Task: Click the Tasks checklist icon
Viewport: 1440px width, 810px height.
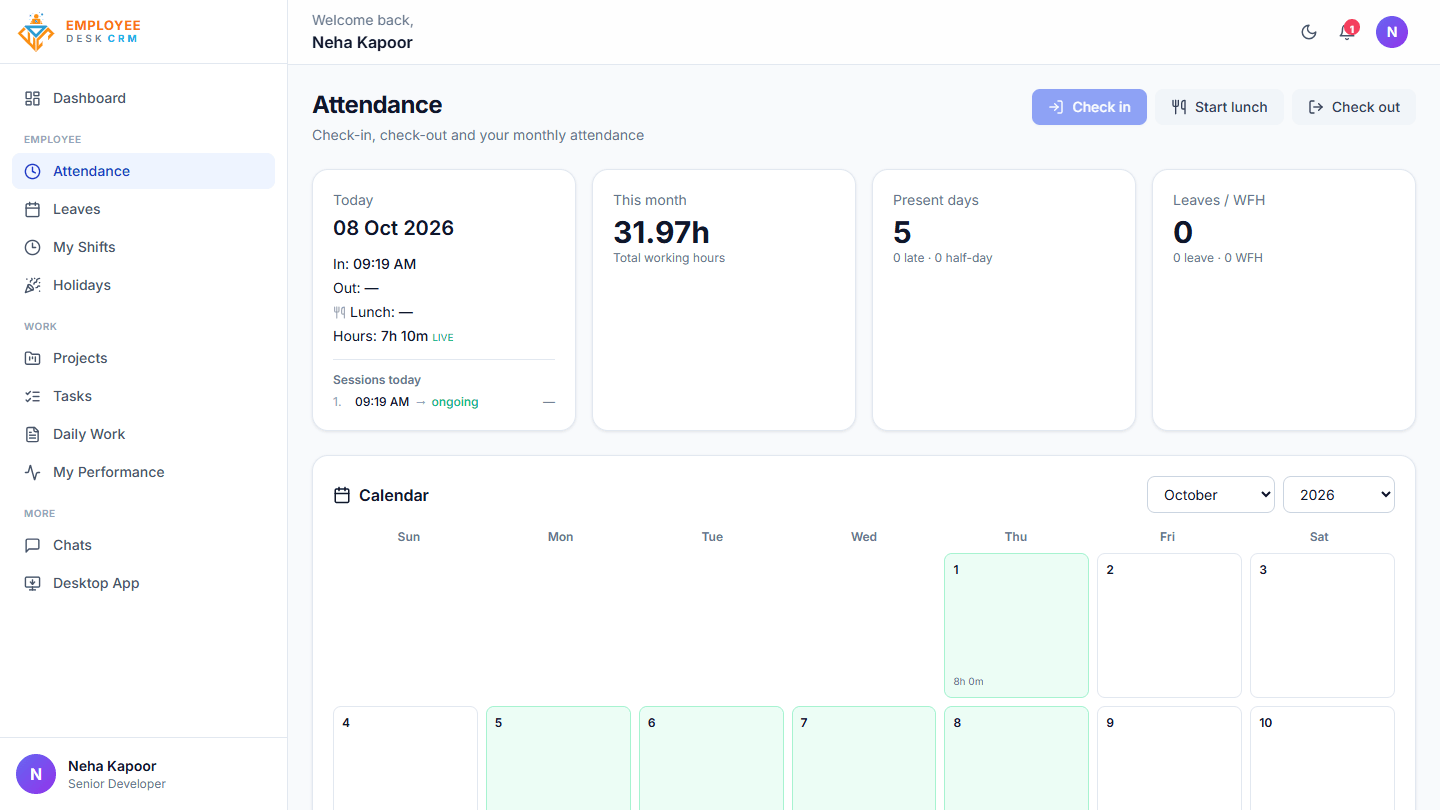Action: pyautogui.click(x=33, y=396)
